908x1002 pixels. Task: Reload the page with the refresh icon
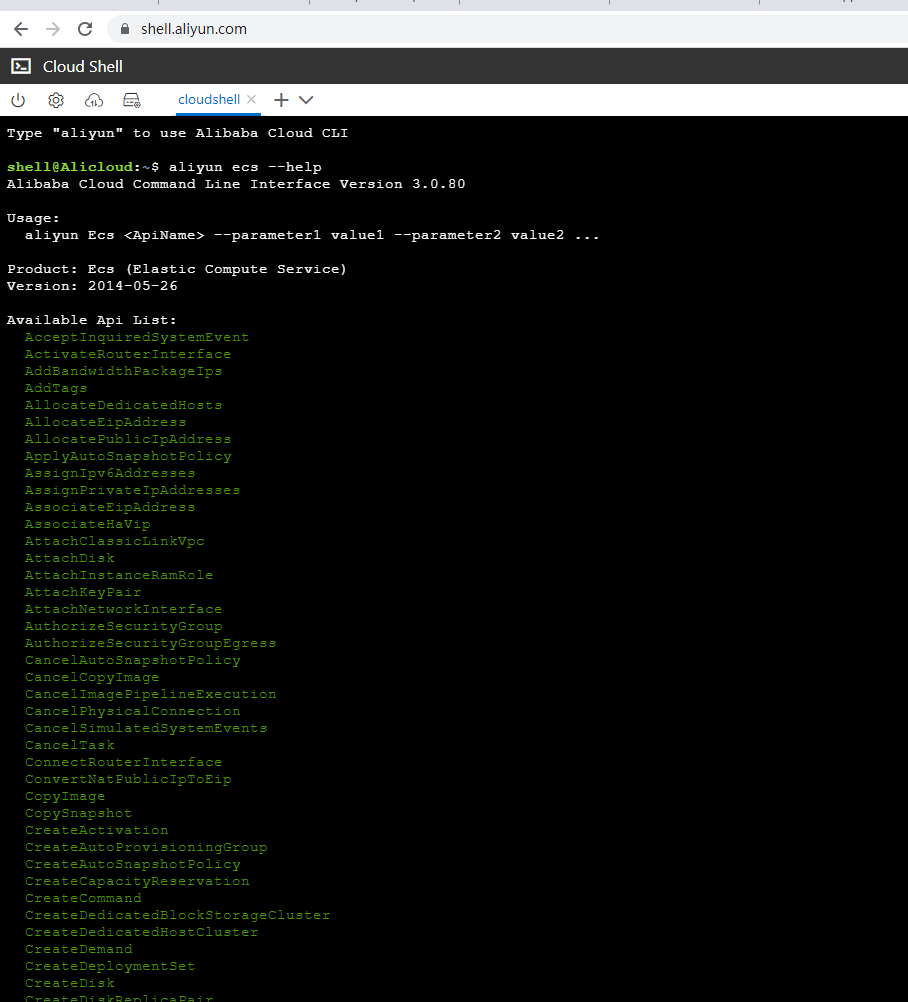tap(85, 29)
